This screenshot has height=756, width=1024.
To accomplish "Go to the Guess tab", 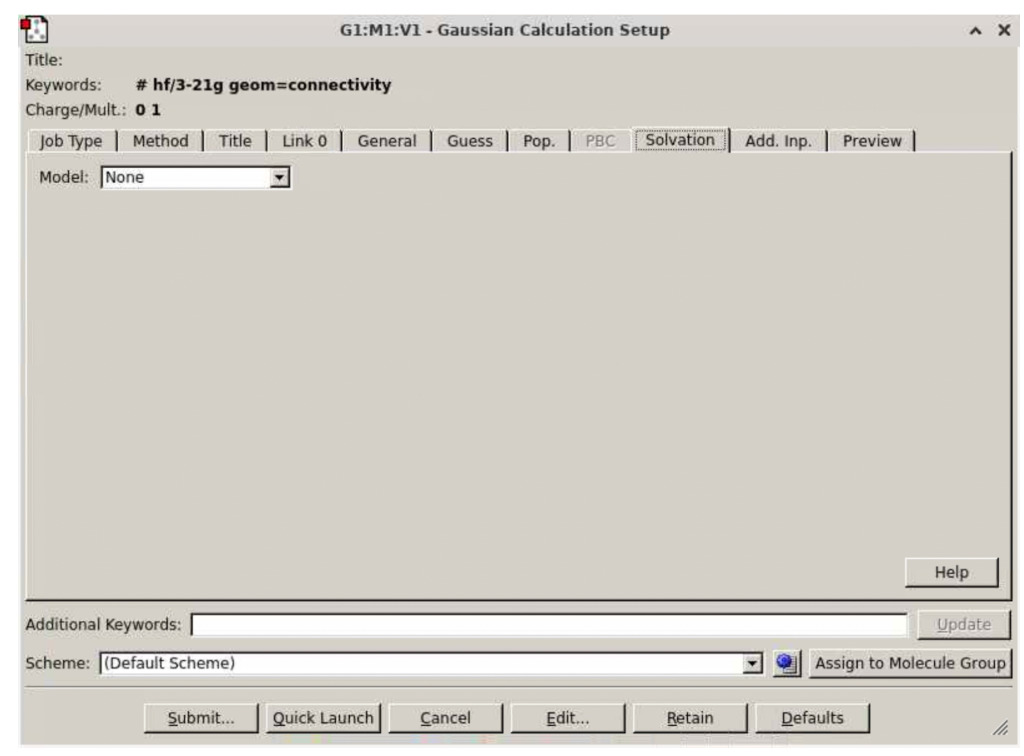I will pyautogui.click(x=469, y=141).
